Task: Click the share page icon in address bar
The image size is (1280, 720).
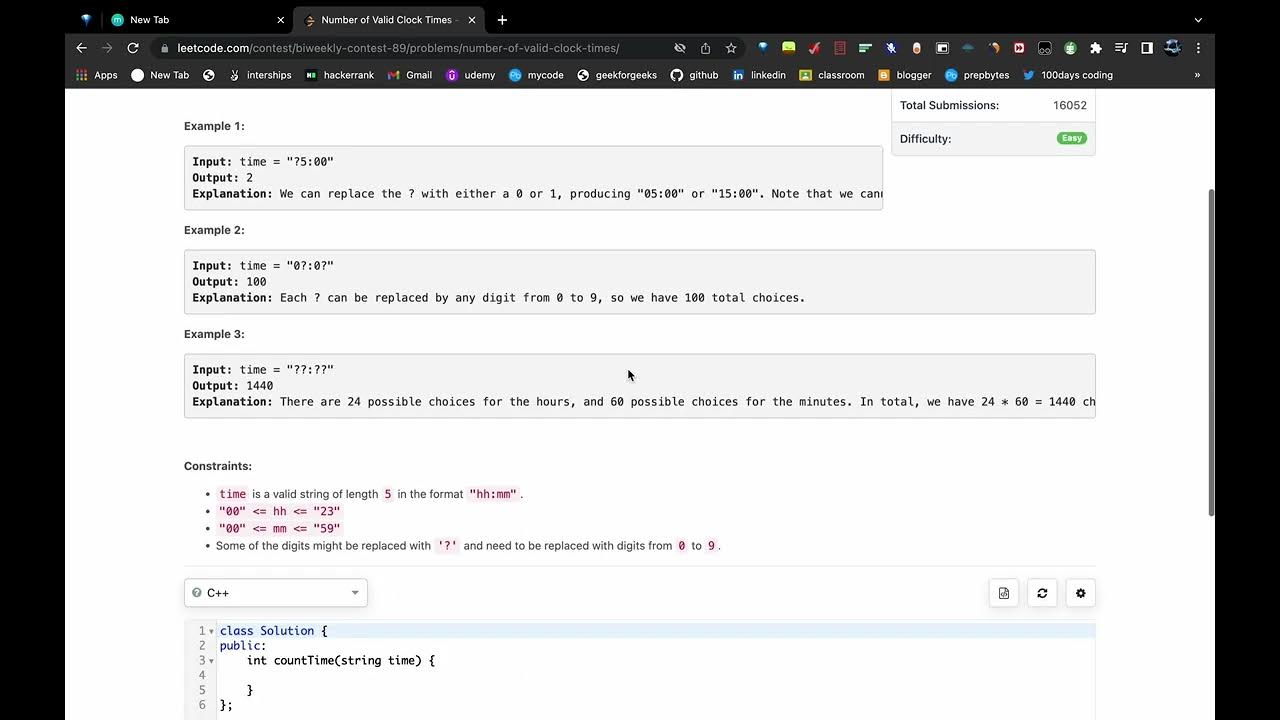Action: [705, 48]
